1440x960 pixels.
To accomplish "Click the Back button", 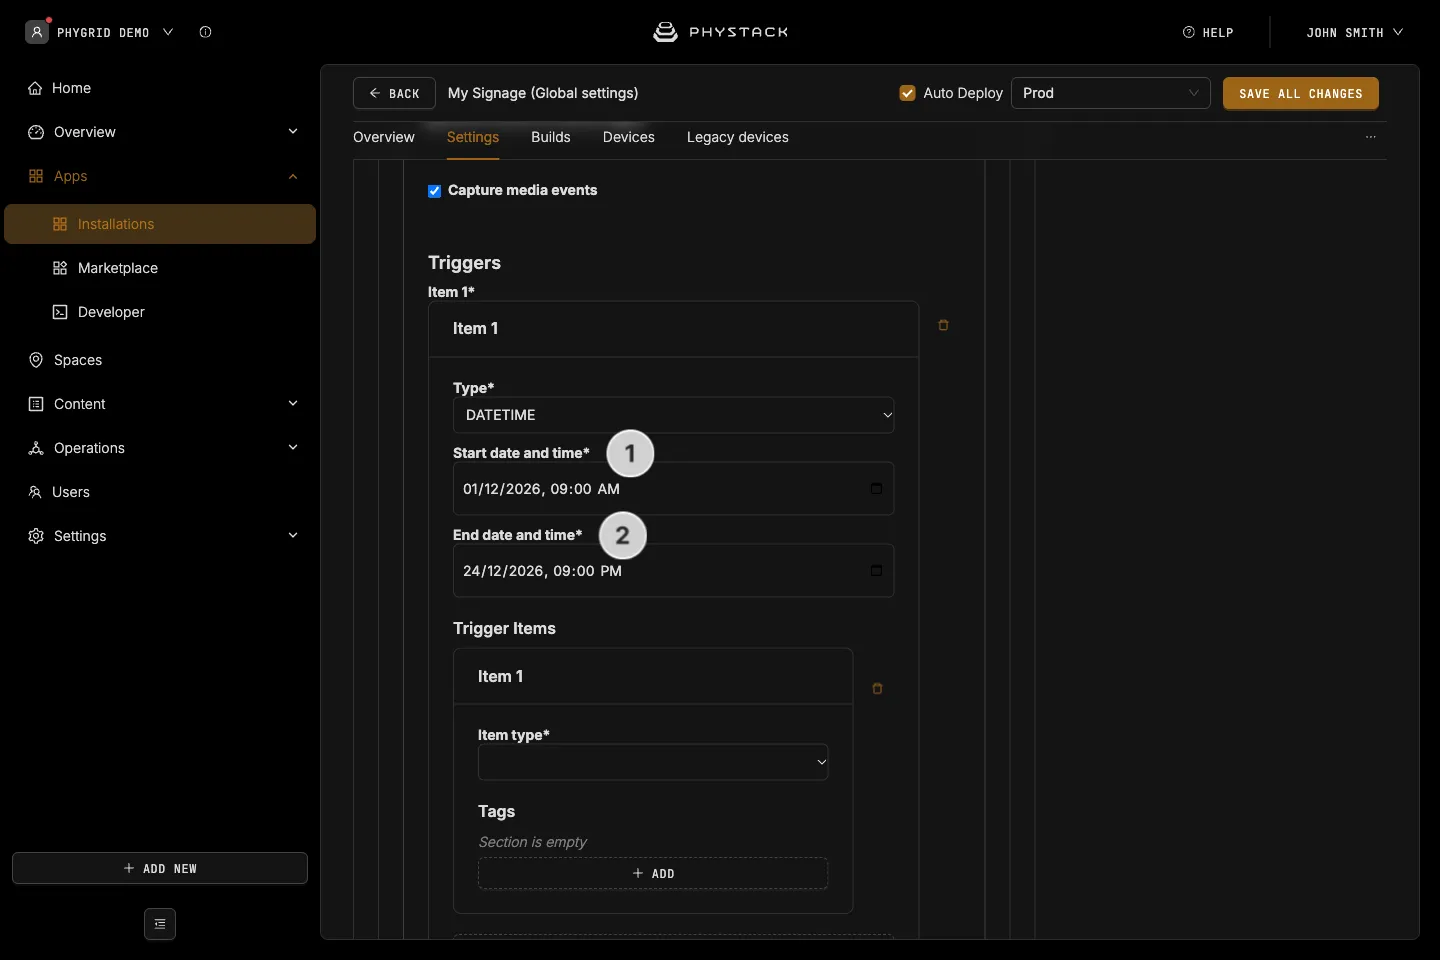I will (394, 93).
